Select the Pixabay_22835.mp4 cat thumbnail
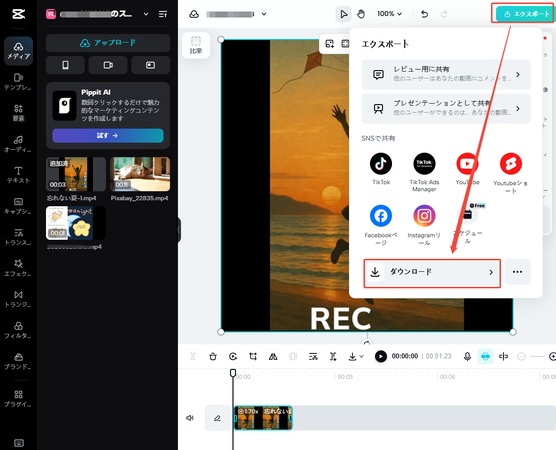Viewport: 556px width, 450px height. coord(140,174)
